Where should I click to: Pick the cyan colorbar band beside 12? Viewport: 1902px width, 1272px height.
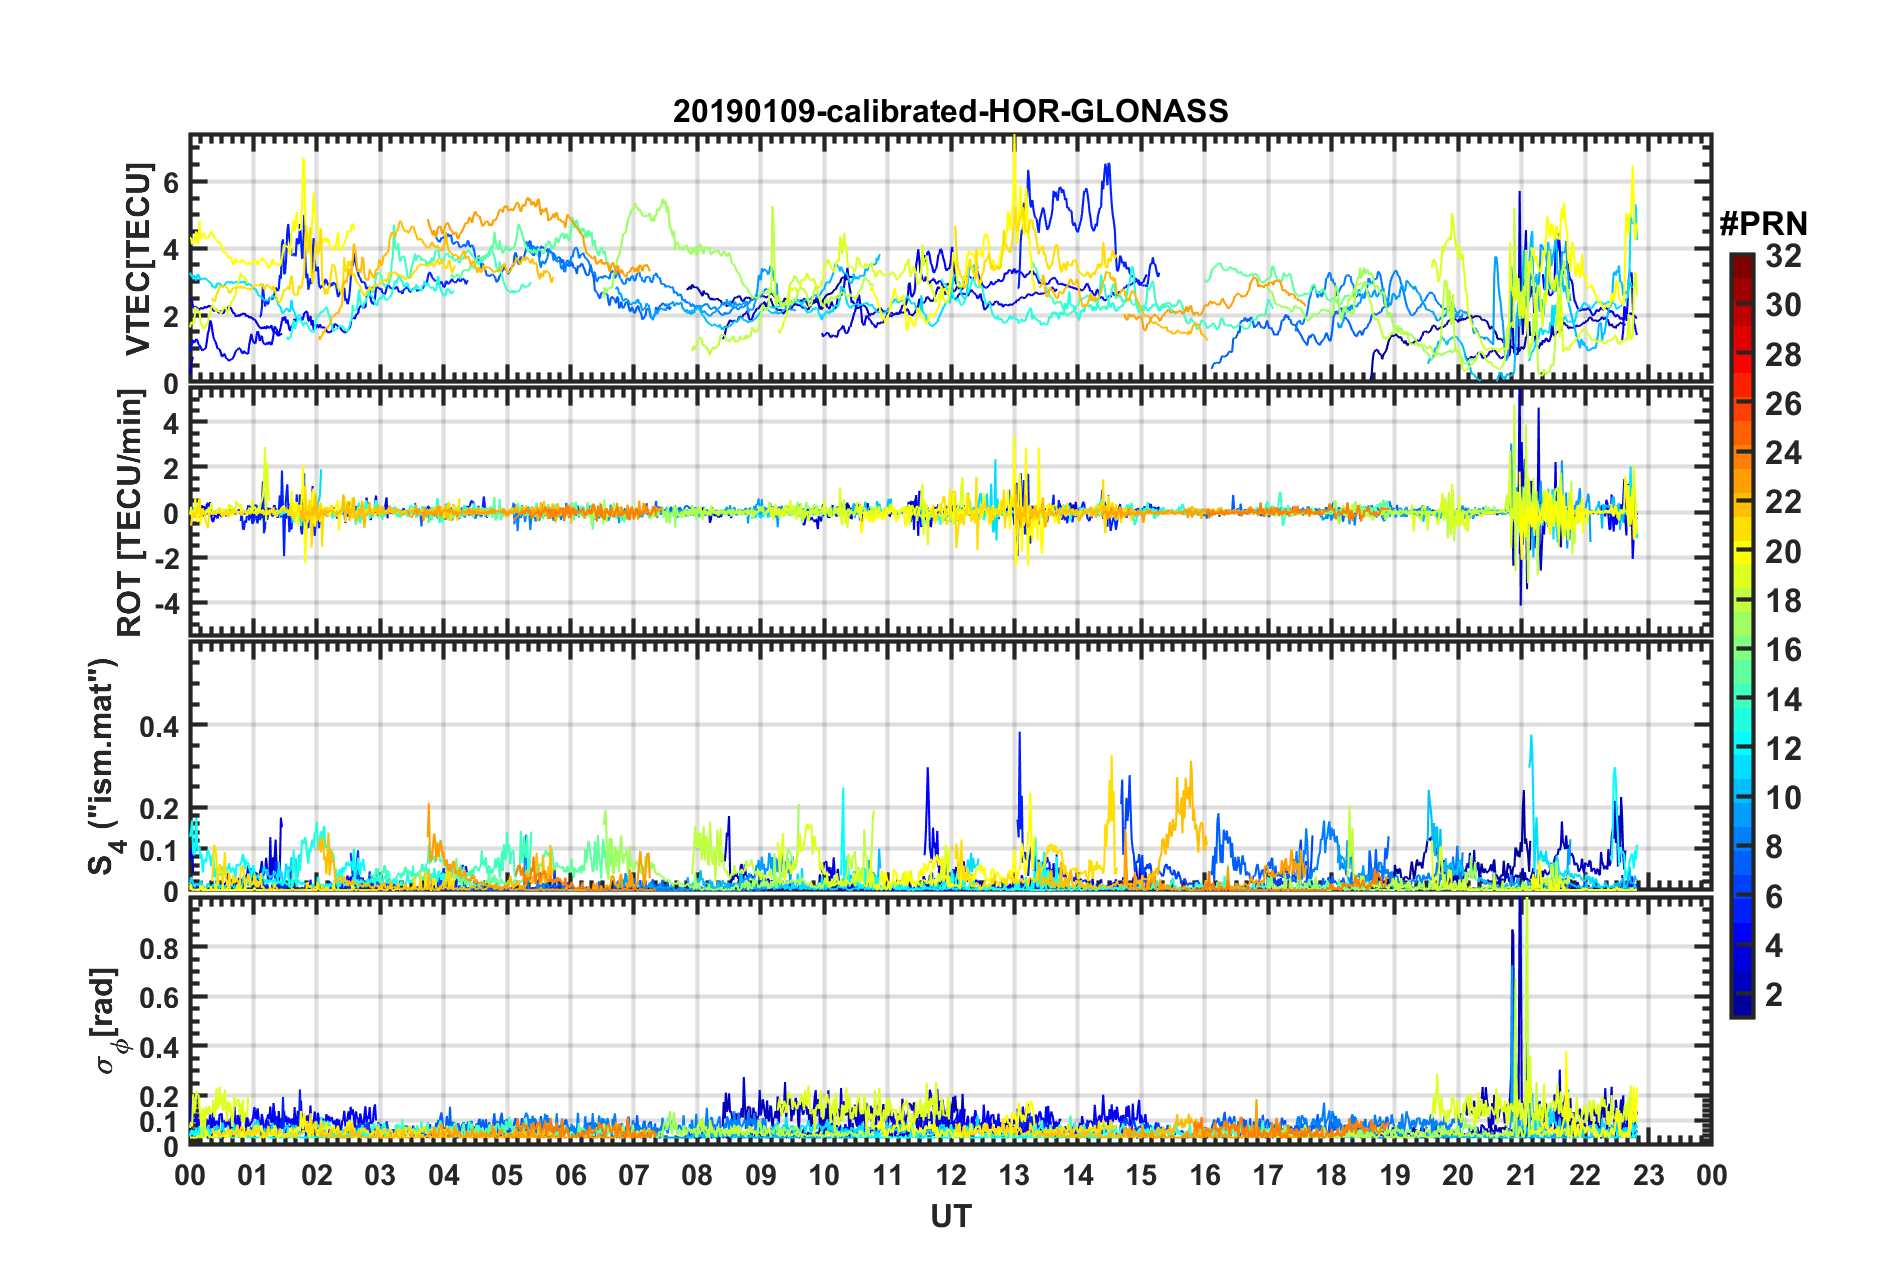[1741, 749]
